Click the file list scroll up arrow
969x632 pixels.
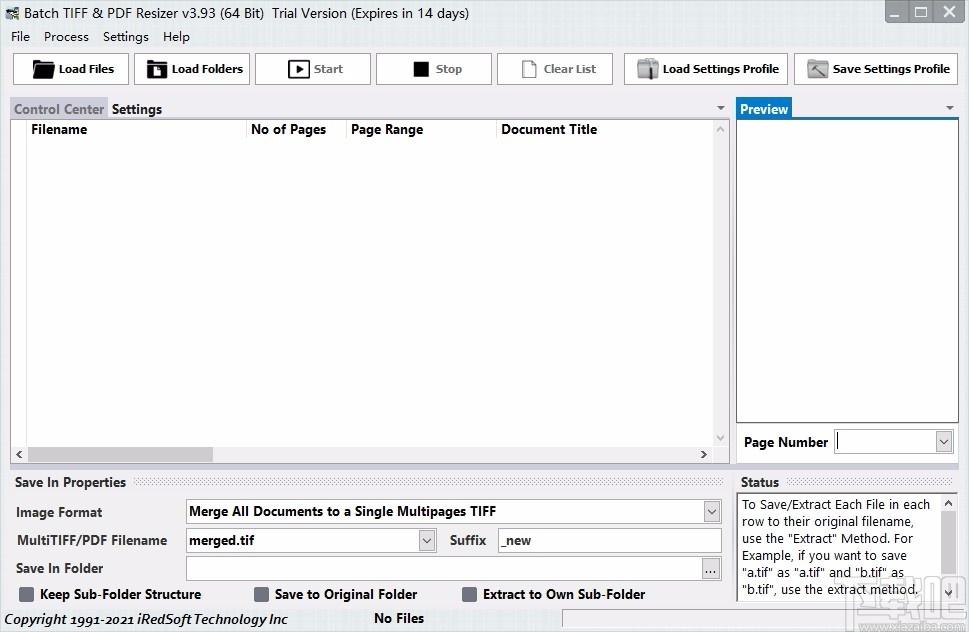[x=720, y=129]
